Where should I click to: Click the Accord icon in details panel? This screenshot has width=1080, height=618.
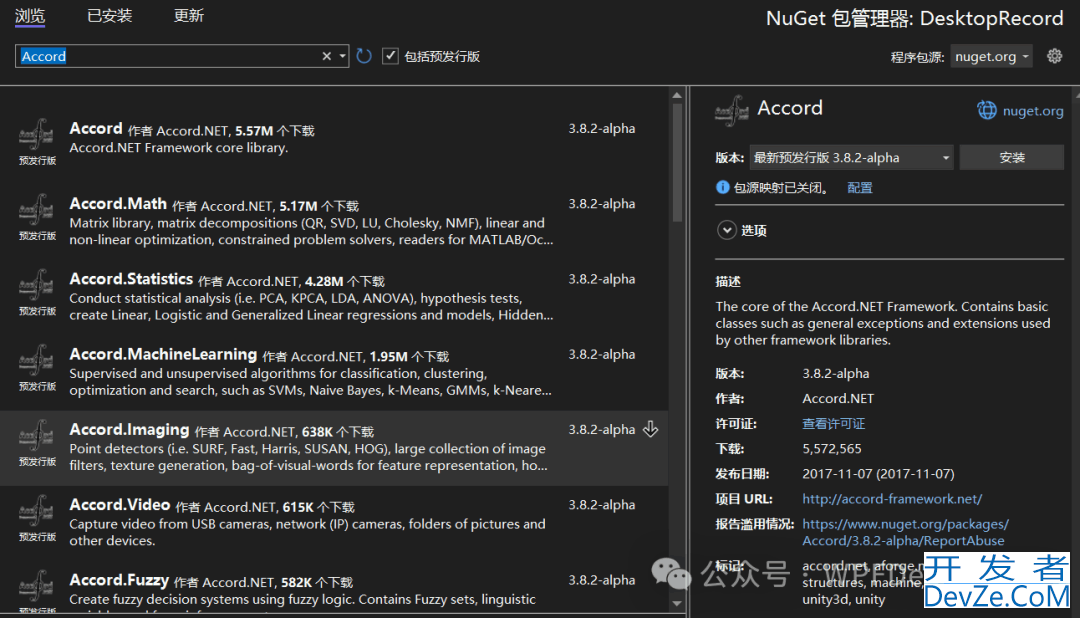tap(731, 111)
